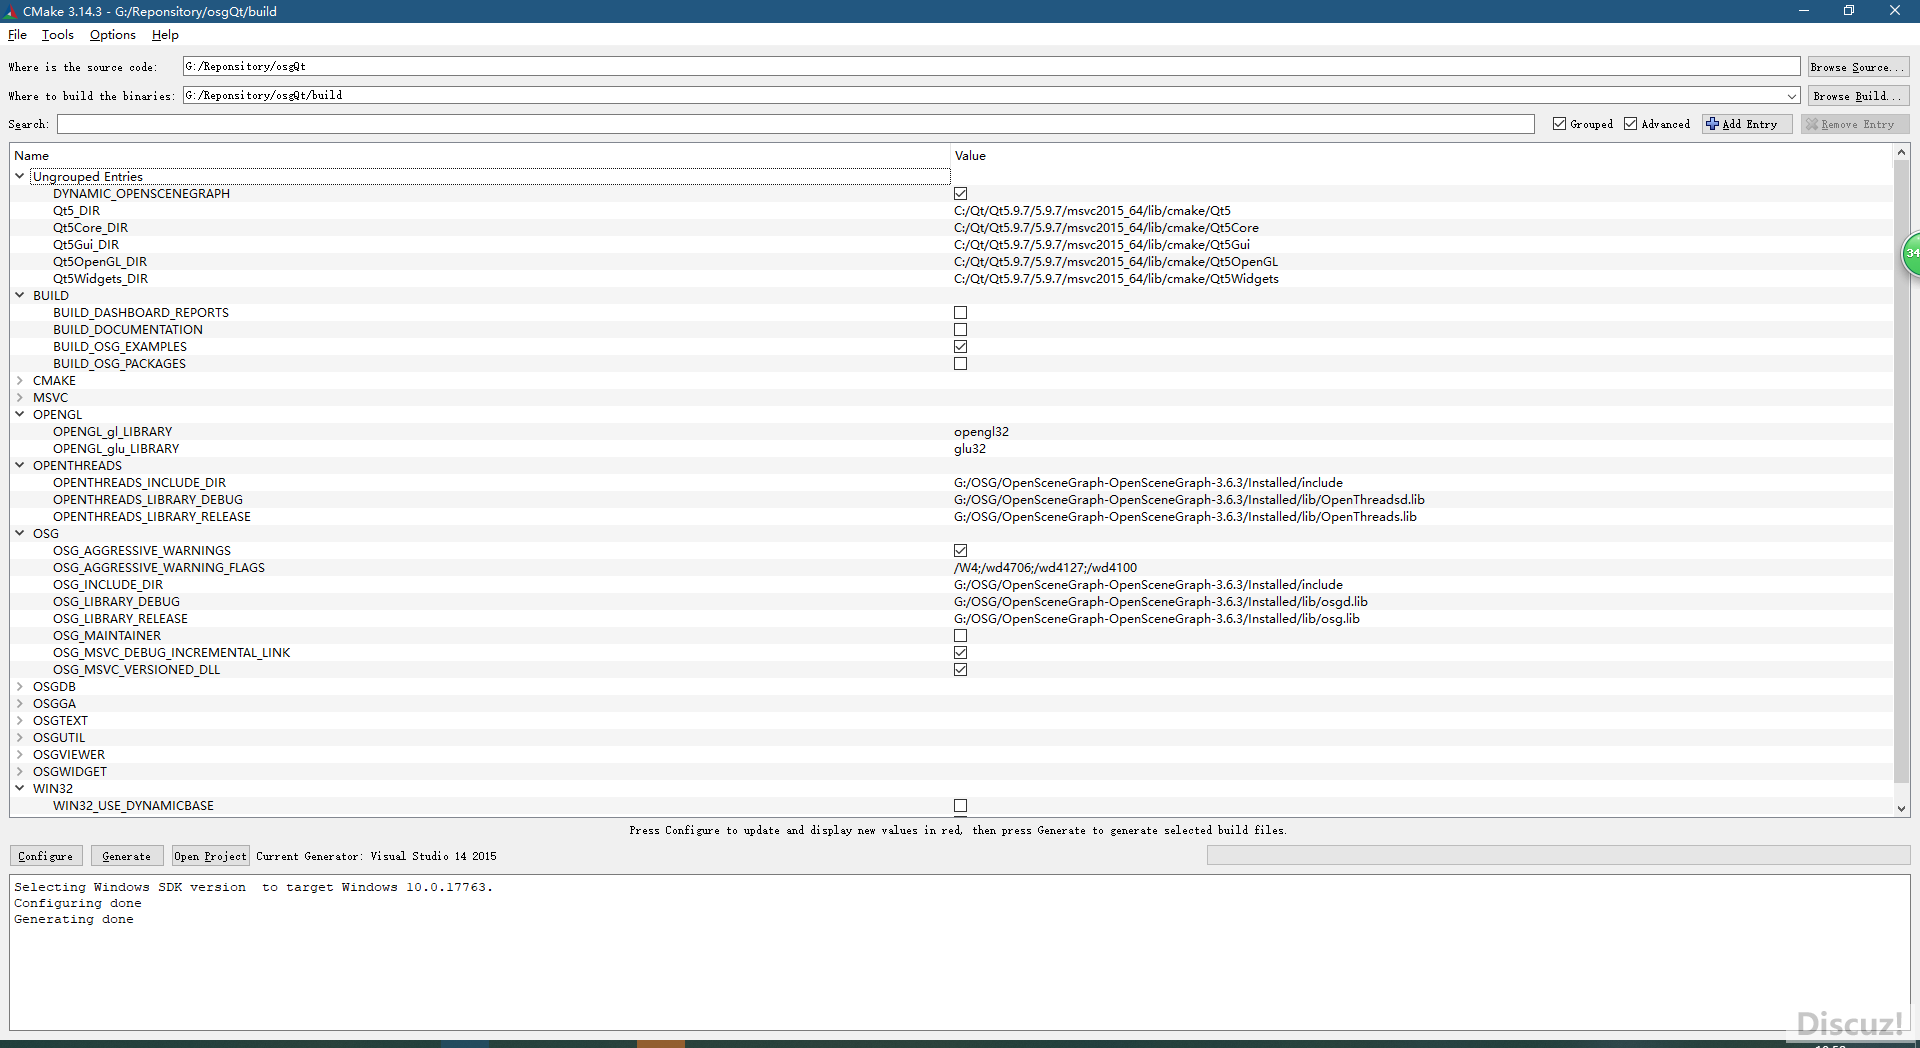1920x1048 pixels.
Task: Expand the CMAKE group
Action: tap(19, 380)
